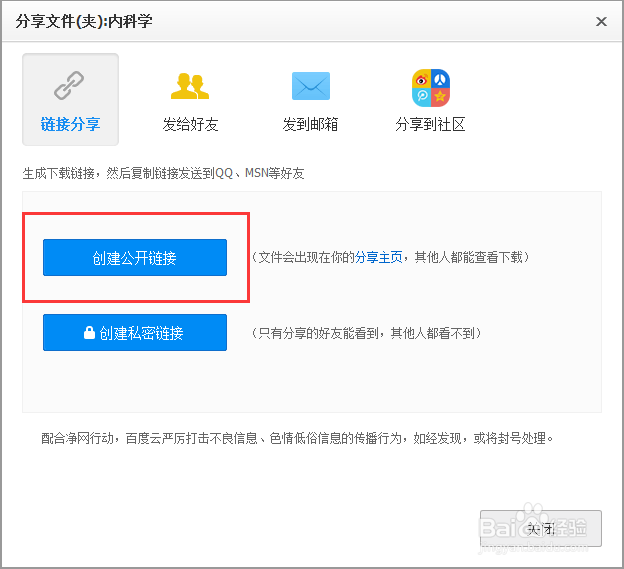Click the 关闭 button at bottom
The height and width of the screenshot is (569, 624).
[541, 528]
